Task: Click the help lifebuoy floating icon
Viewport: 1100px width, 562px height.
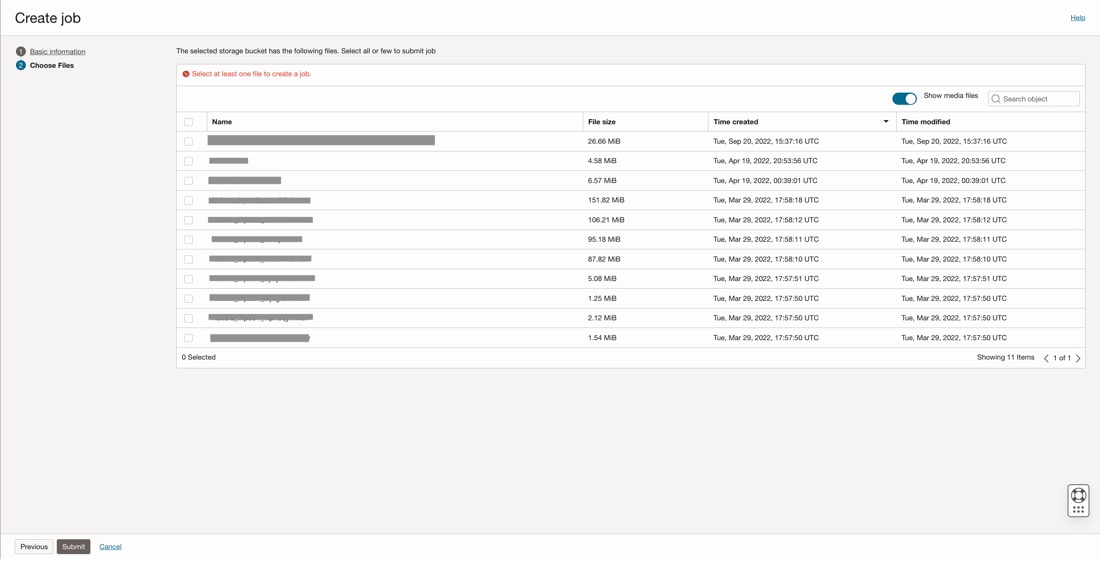Action: click(1078, 495)
